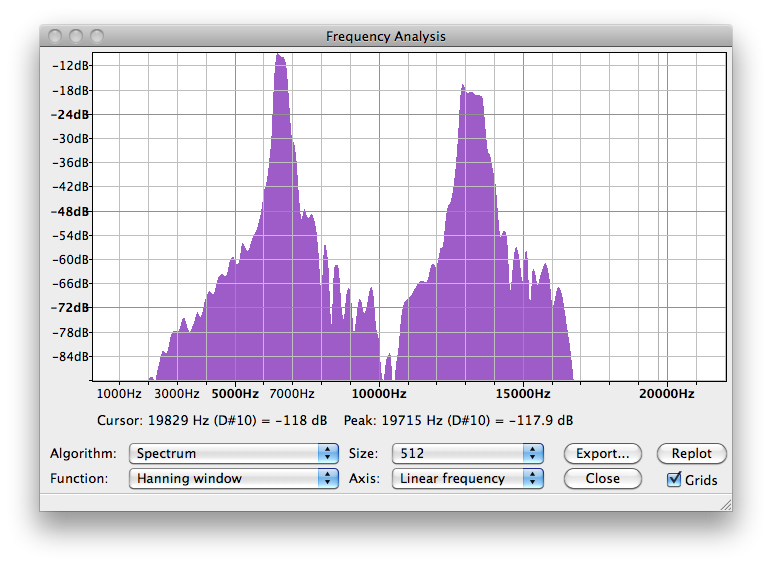
Task: Toggle the Grids checkbox
Action: (674, 479)
